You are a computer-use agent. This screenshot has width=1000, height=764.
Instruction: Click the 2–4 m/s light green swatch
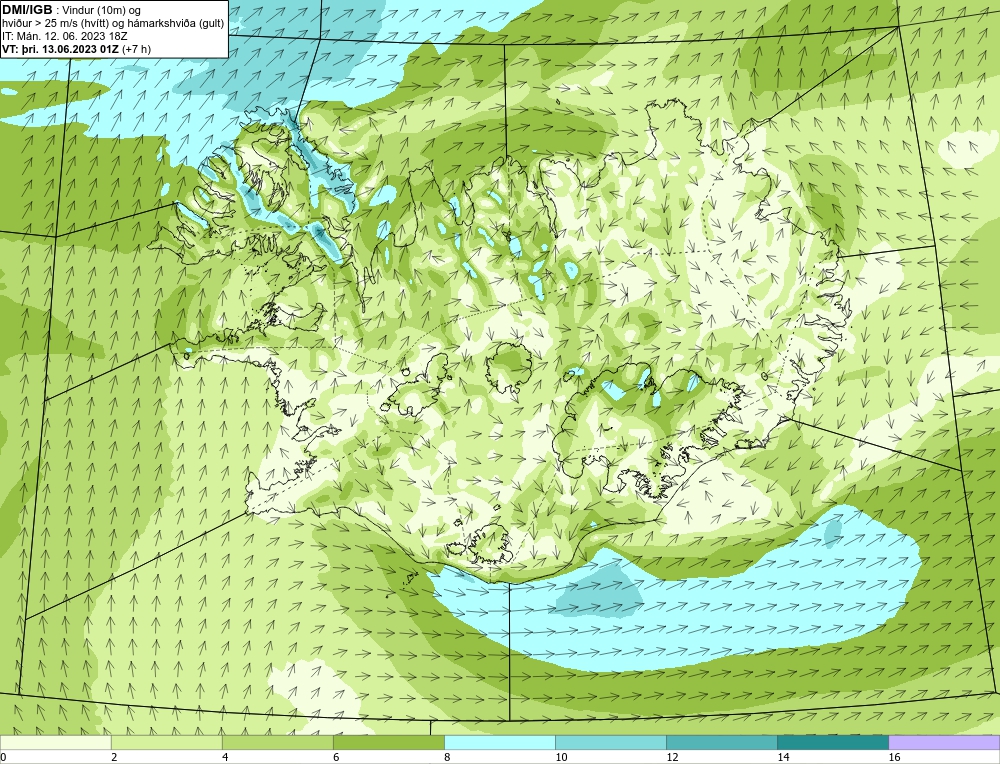(167, 742)
